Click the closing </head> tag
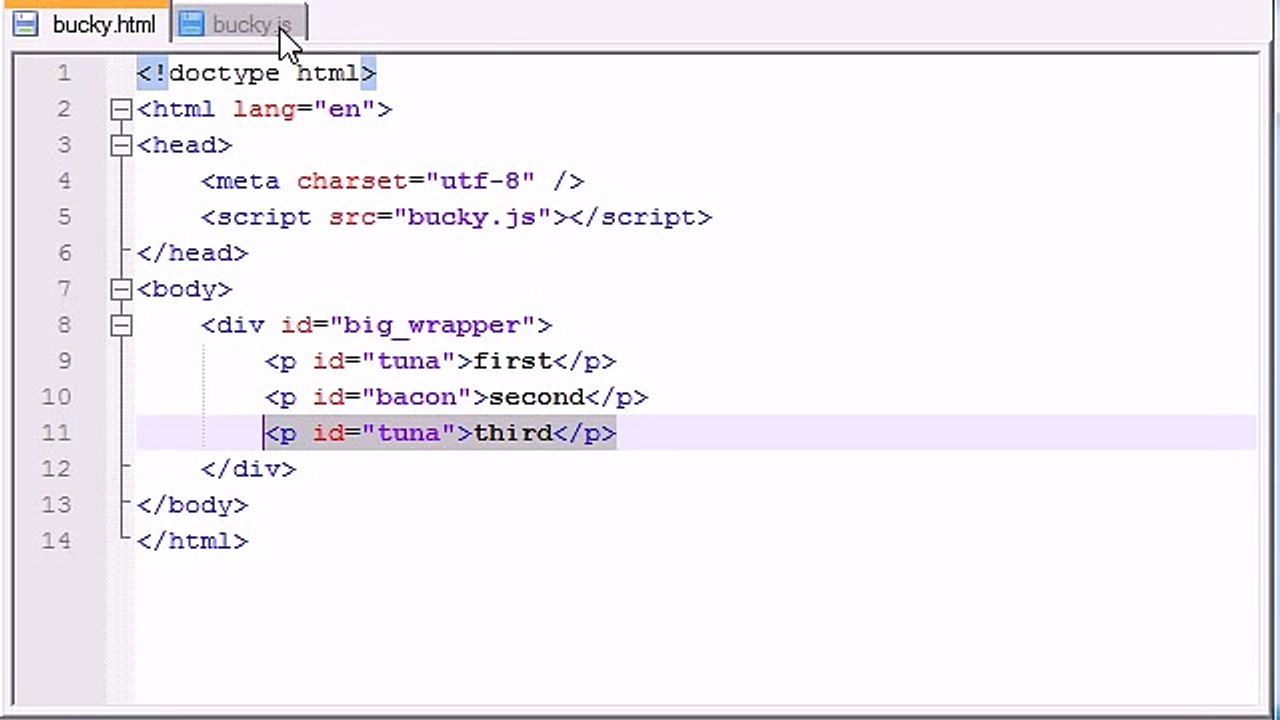1280x720 pixels. tap(193, 253)
